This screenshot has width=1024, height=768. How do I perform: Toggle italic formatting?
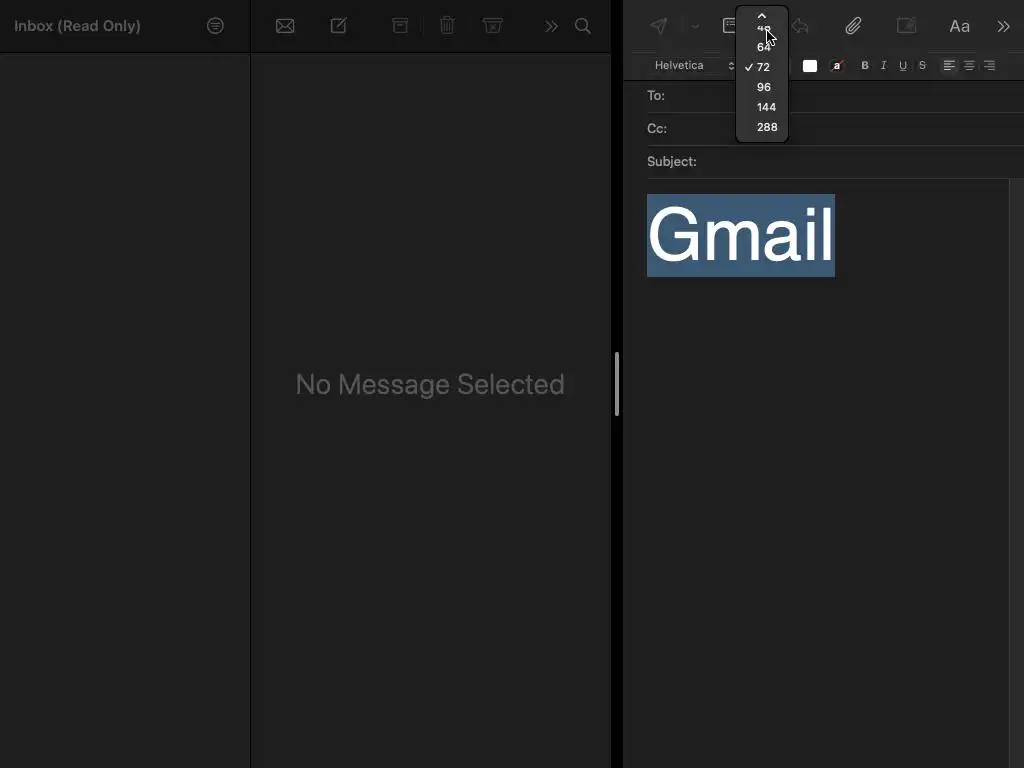coord(884,65)
